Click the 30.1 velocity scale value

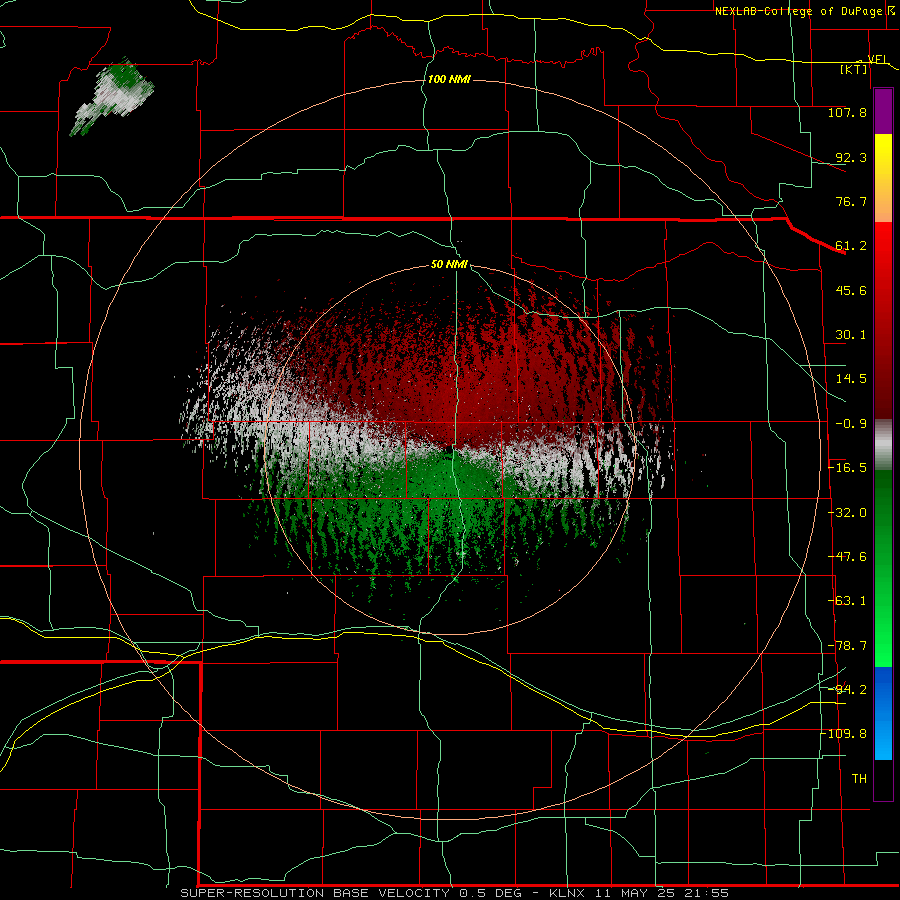[851, 335]
